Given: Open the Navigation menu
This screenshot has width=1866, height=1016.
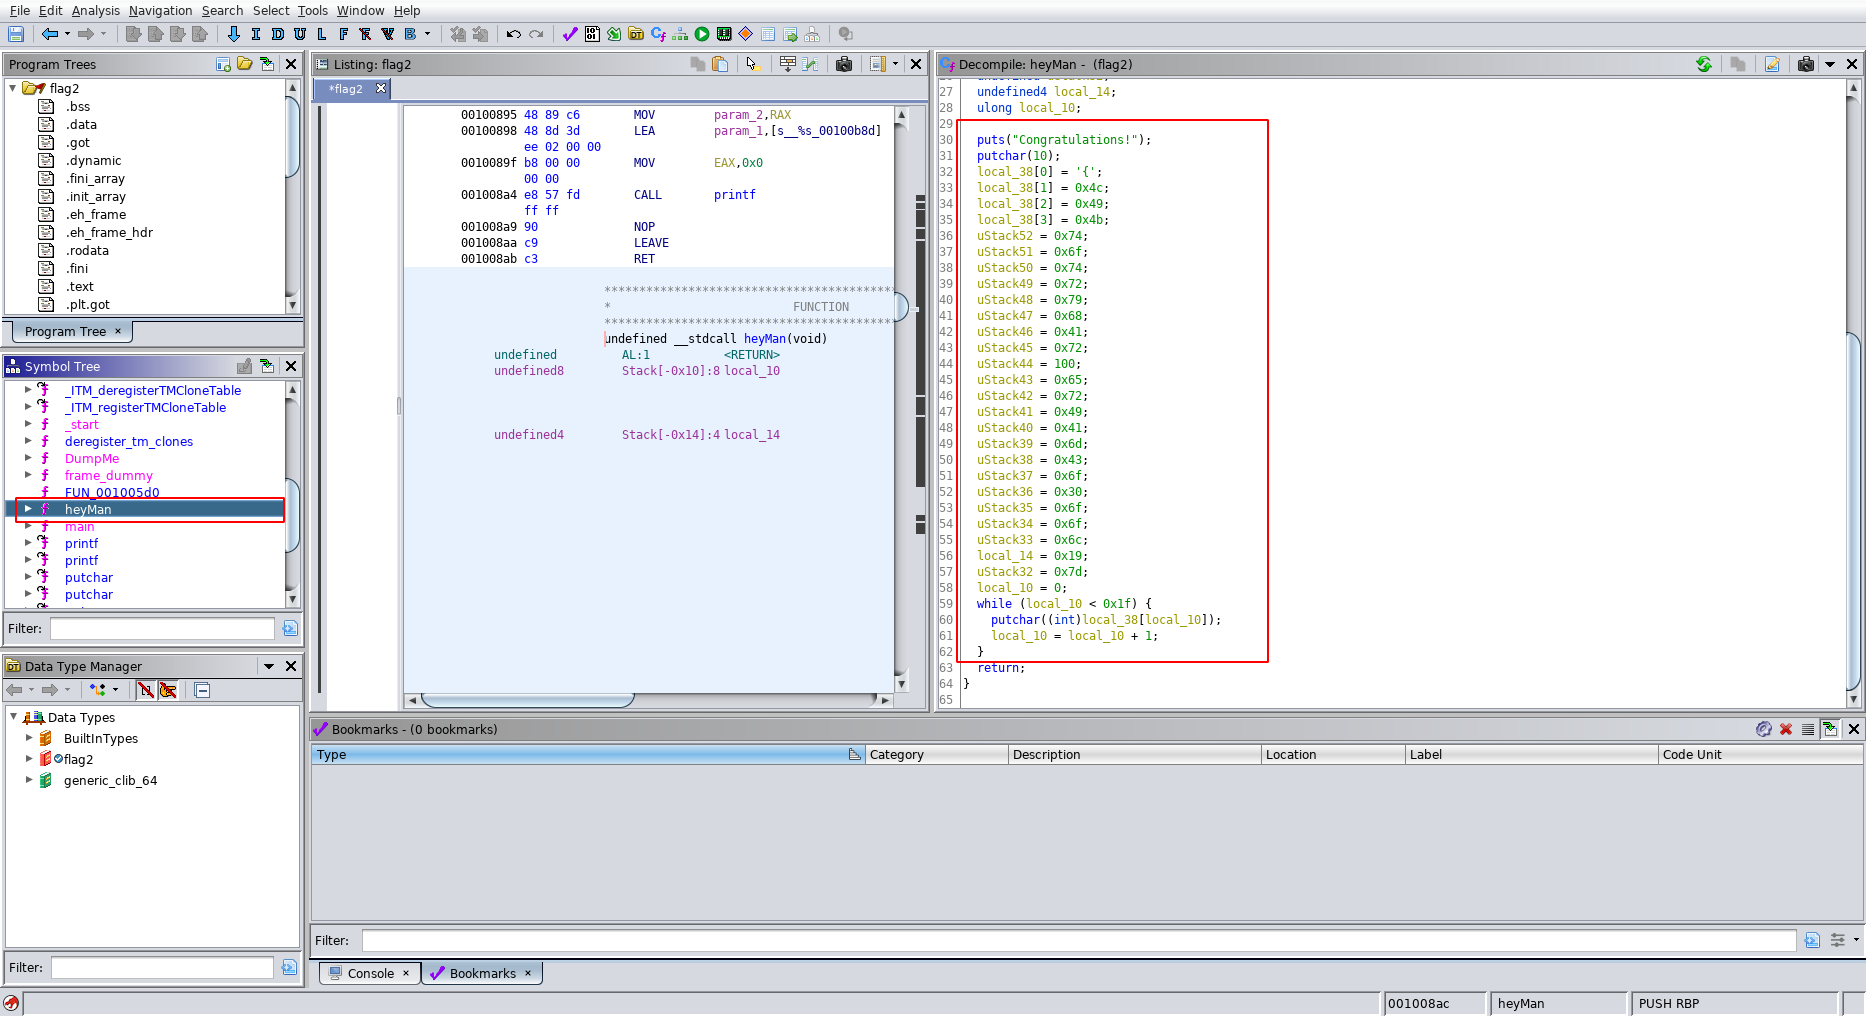Looking at the screenshot, I should (x=160, y=10).
